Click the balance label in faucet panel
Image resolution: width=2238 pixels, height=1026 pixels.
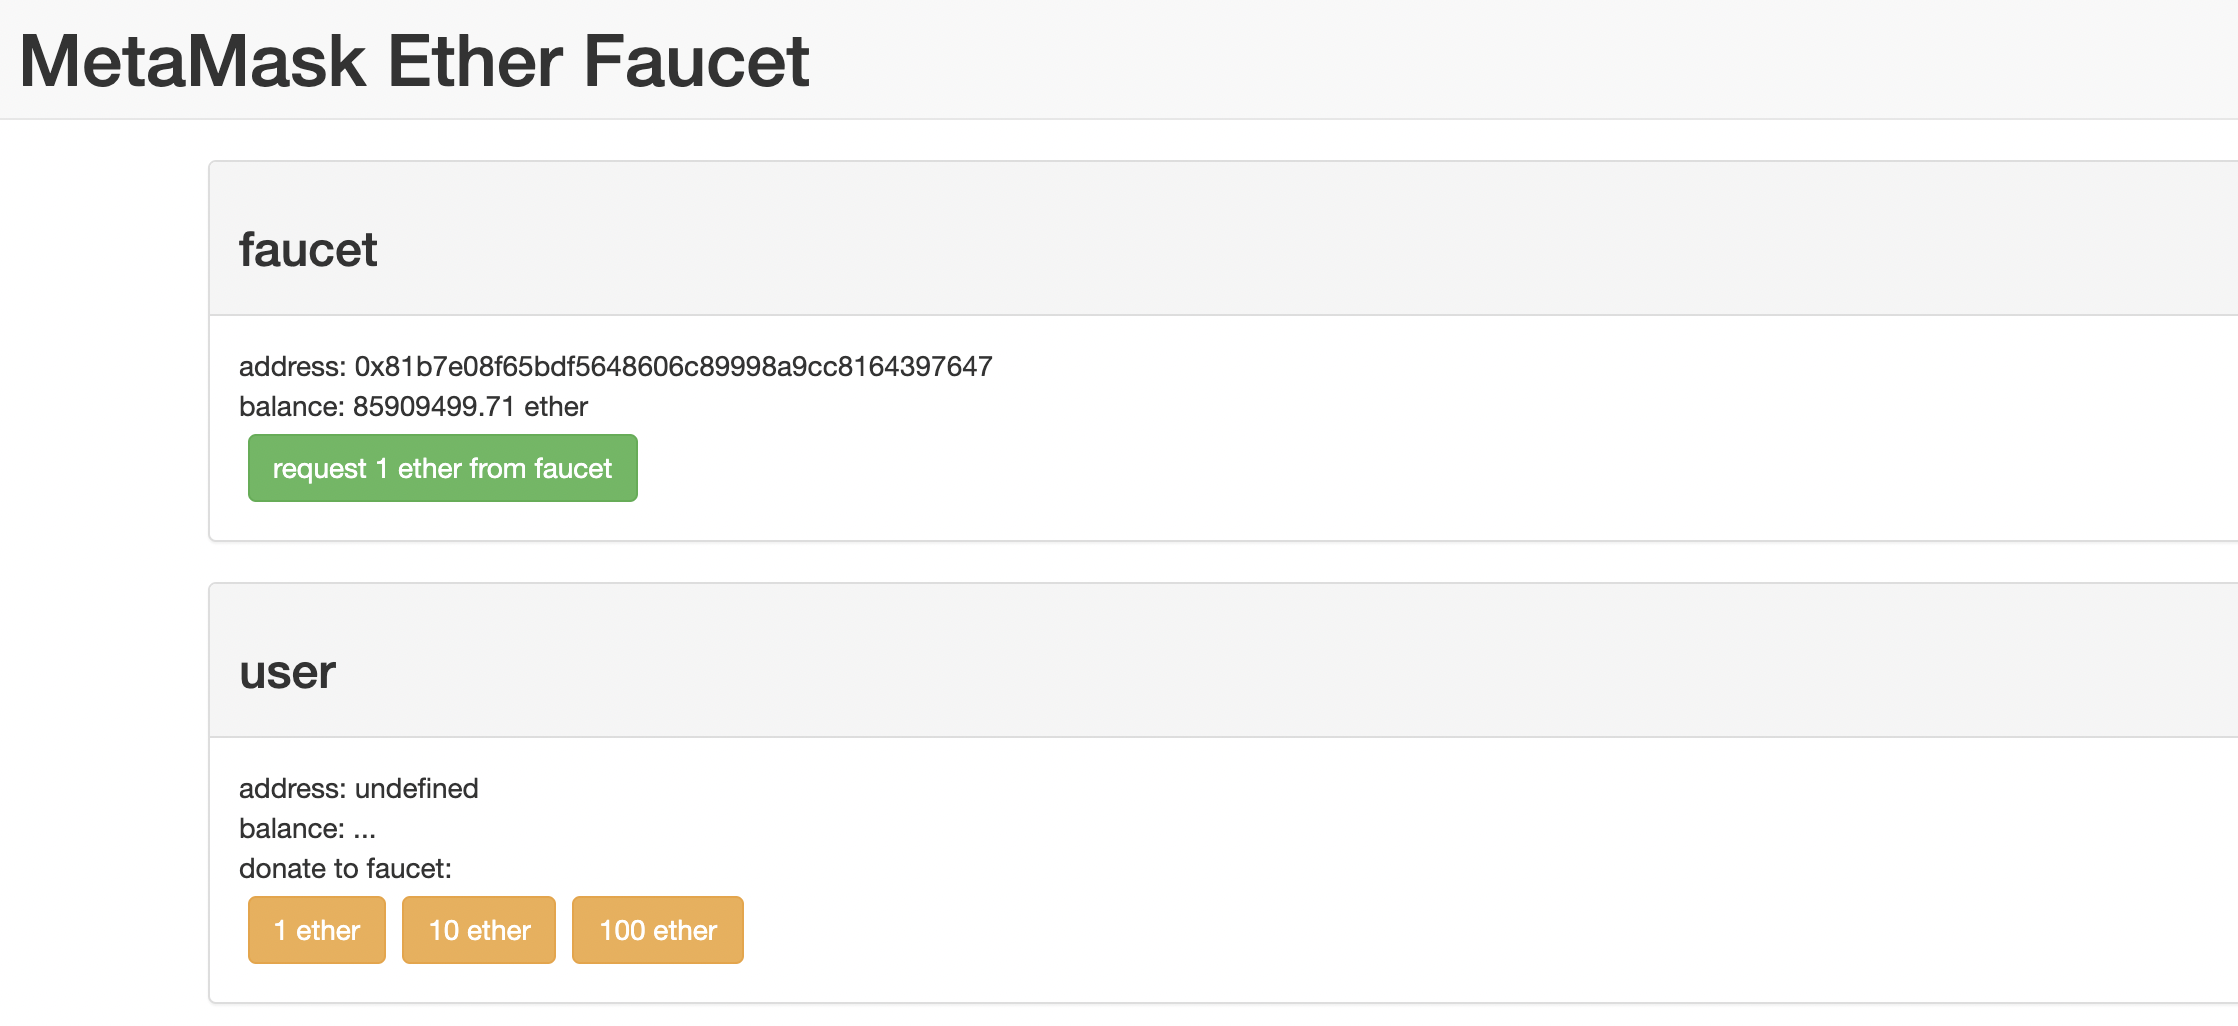(291, 406)
